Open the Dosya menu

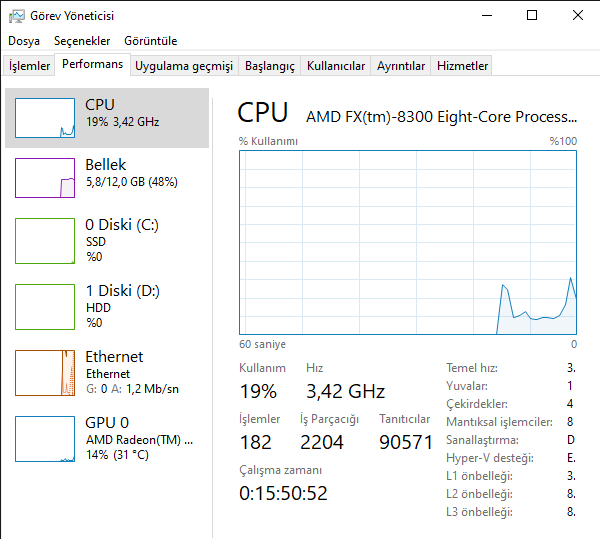(x=24, y=41)
